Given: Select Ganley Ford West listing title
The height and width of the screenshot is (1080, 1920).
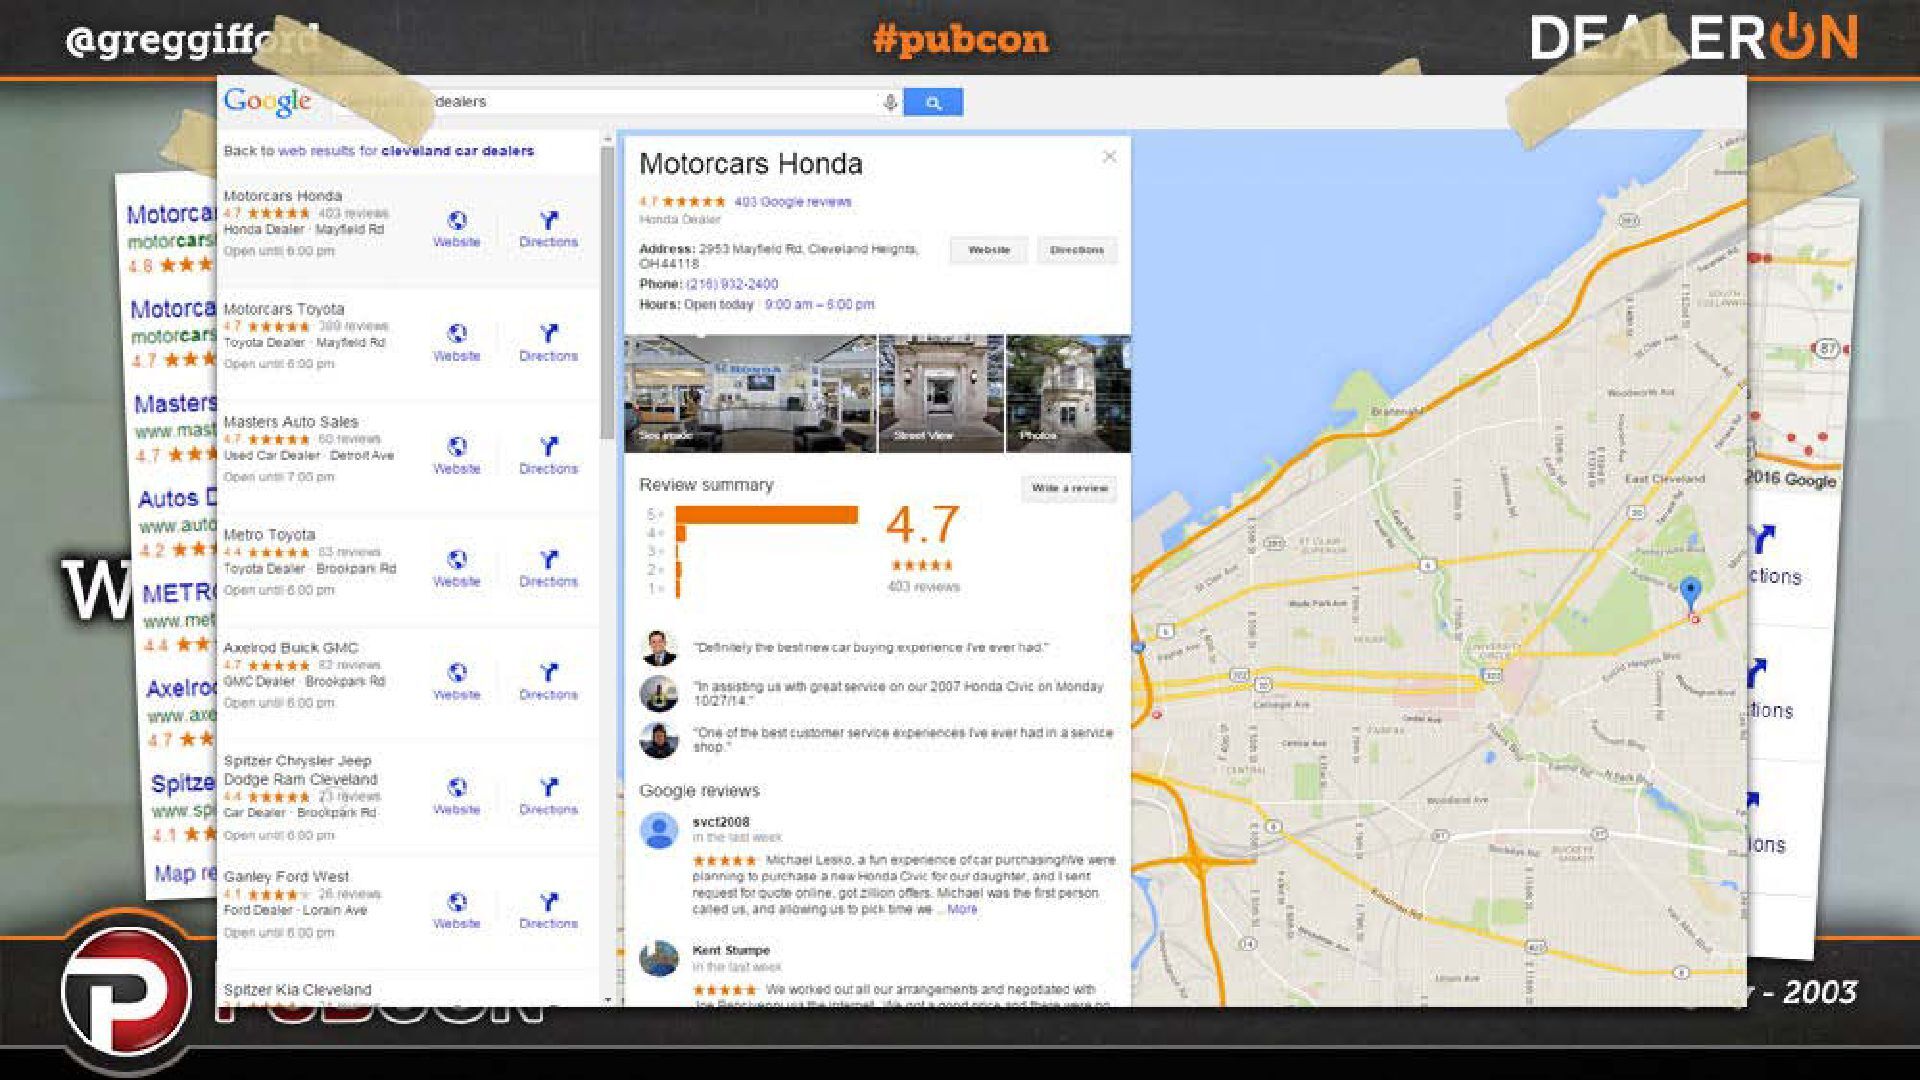Looking at the screenshot, I should pyautogui.click(x=286, y=877).
